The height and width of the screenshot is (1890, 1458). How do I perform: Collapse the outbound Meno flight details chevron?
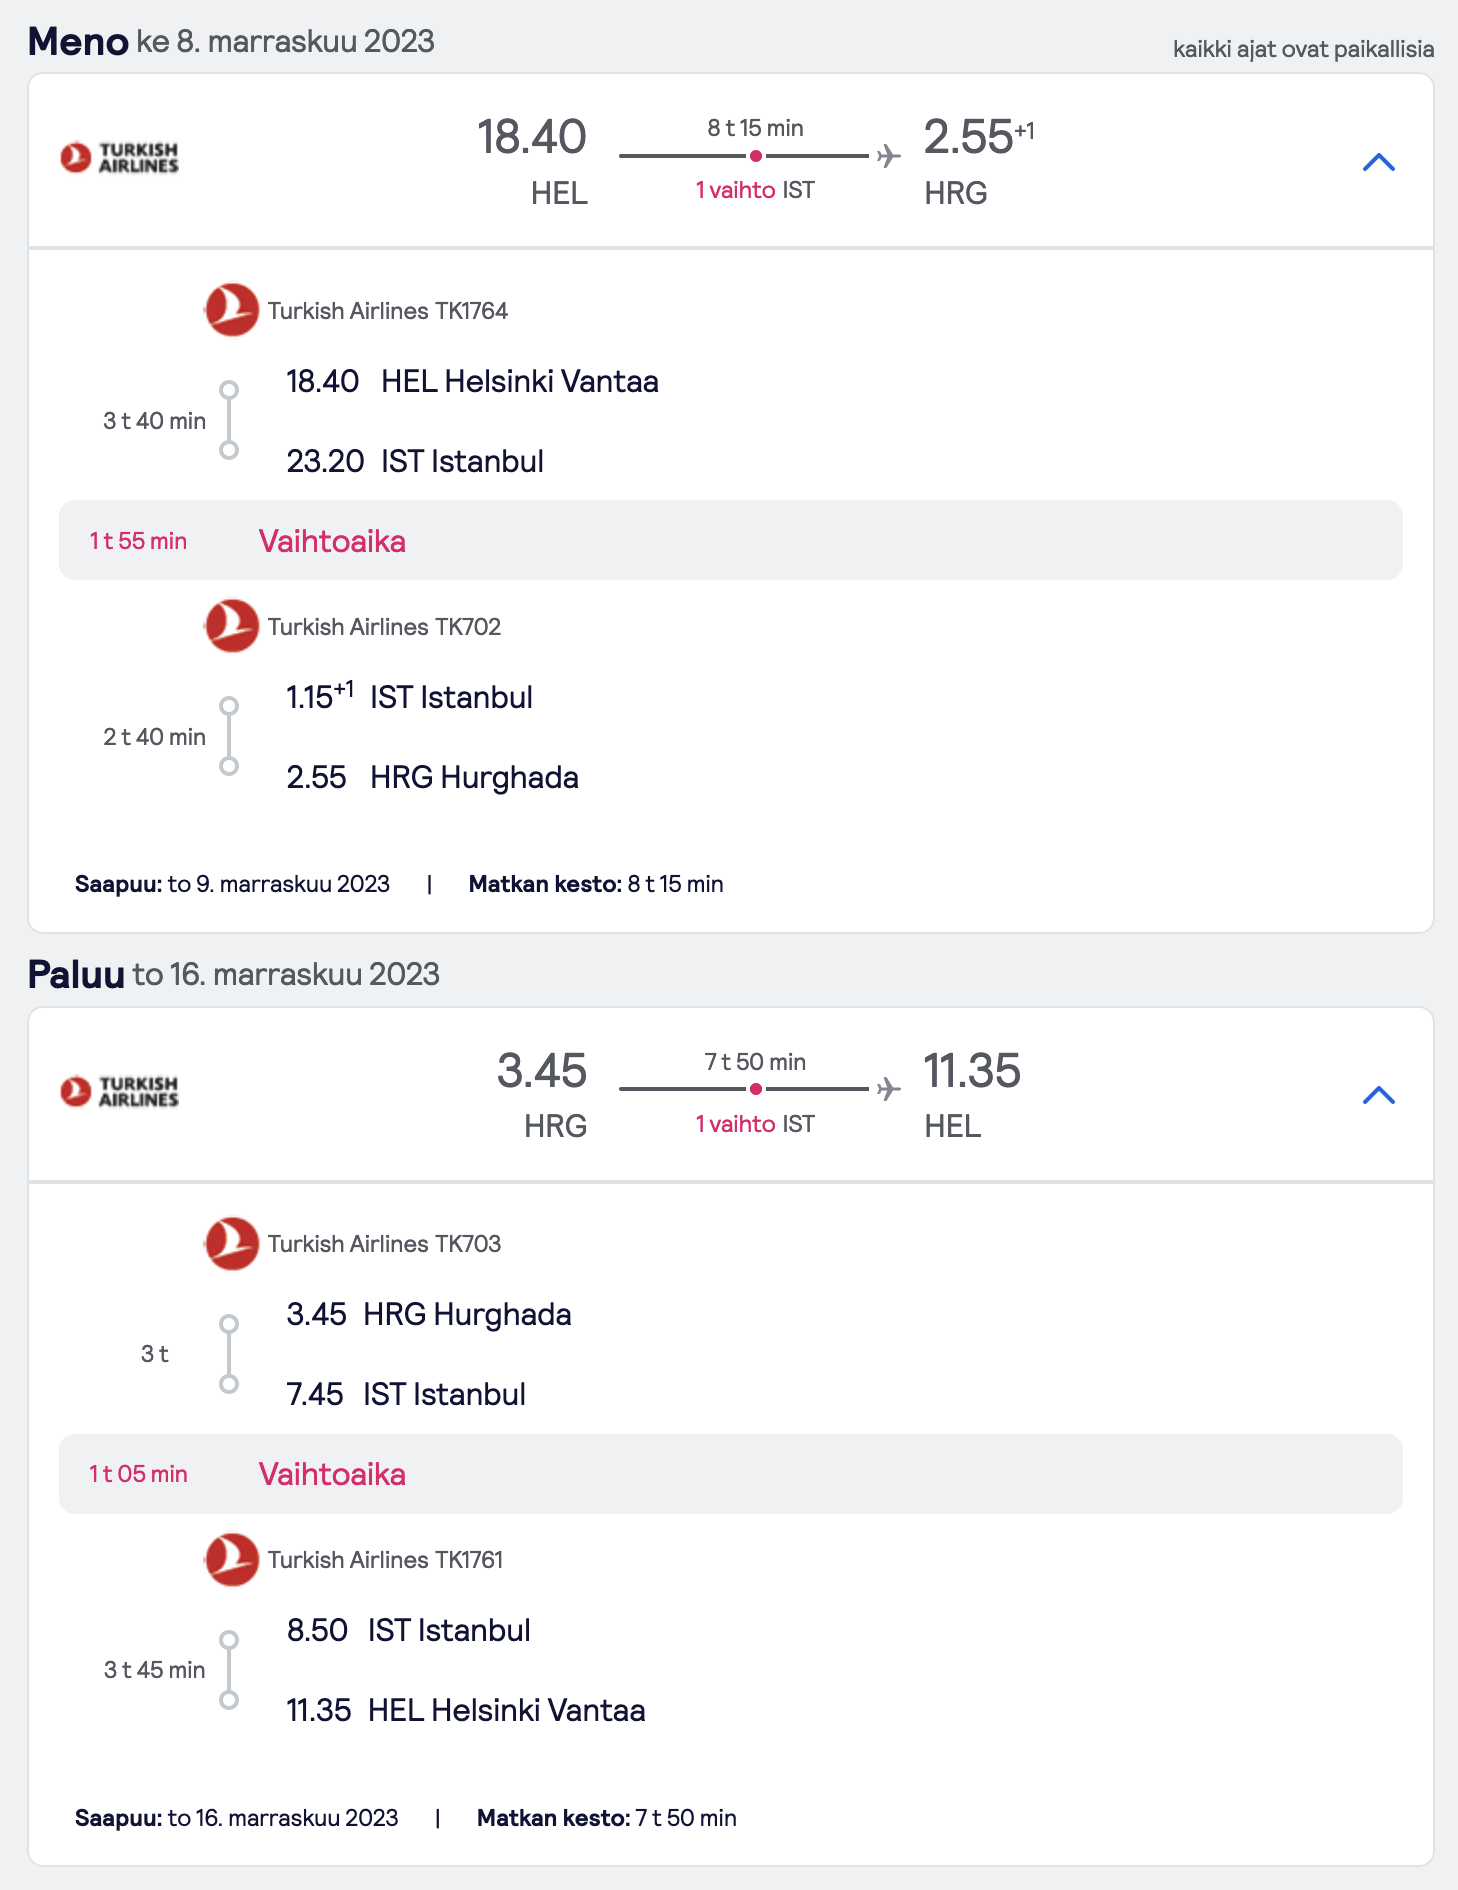[1379, 162]
